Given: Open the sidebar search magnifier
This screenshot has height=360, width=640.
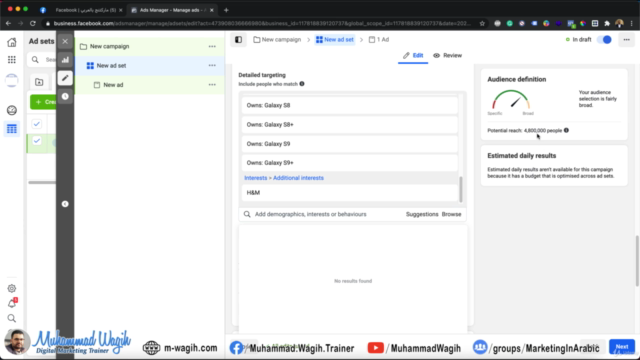Looking at the screenshot, I should point(12,318).
